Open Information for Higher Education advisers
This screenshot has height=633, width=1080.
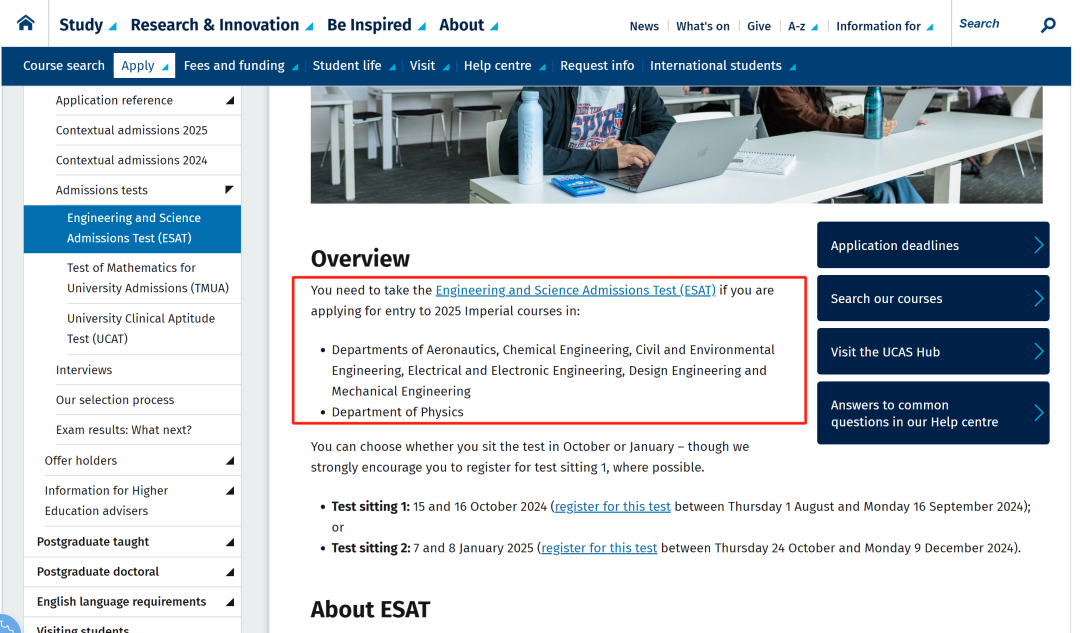tap(106, 501)
